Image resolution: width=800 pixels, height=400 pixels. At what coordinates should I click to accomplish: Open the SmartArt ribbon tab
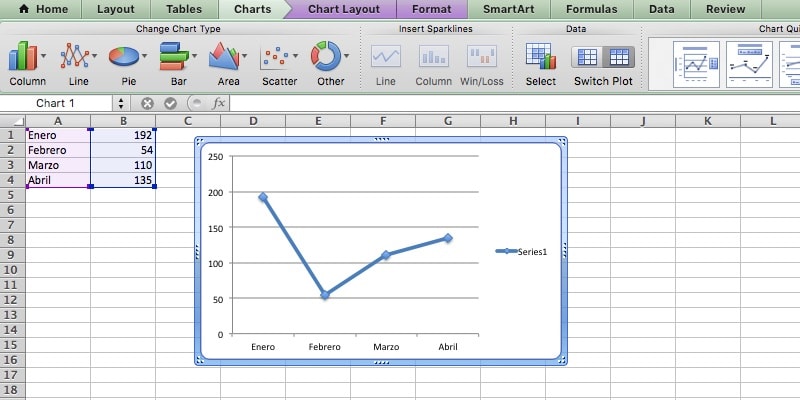click(x=507, y=9)
